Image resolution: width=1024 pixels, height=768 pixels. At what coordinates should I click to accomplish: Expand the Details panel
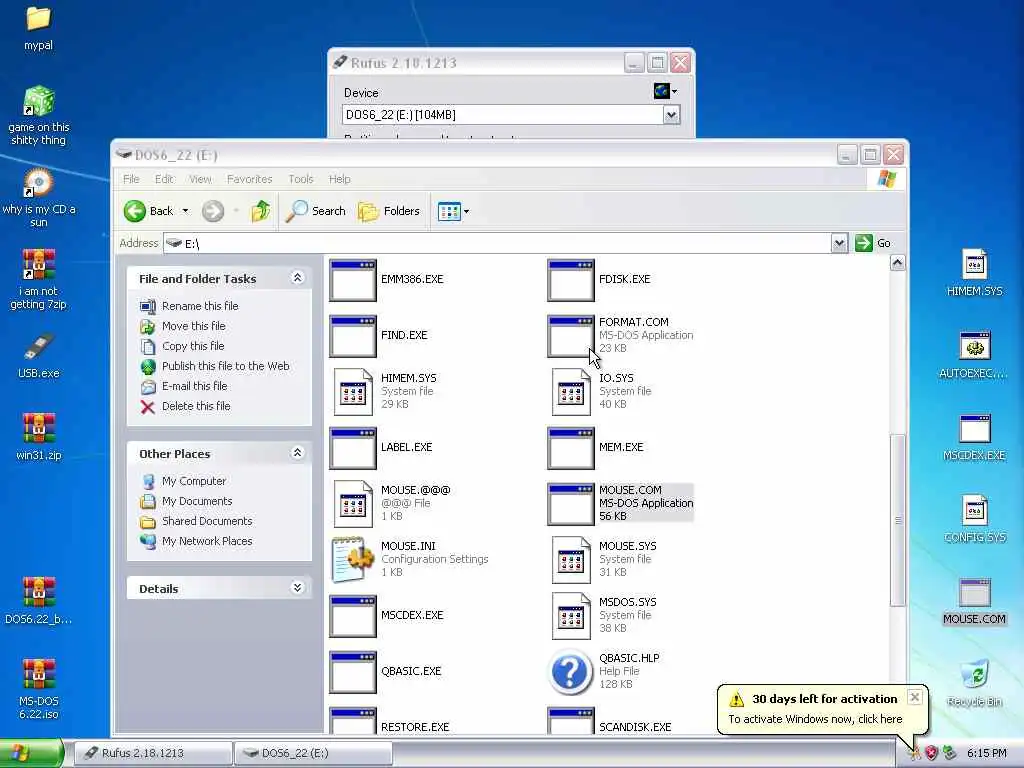[x=297, y=588]
